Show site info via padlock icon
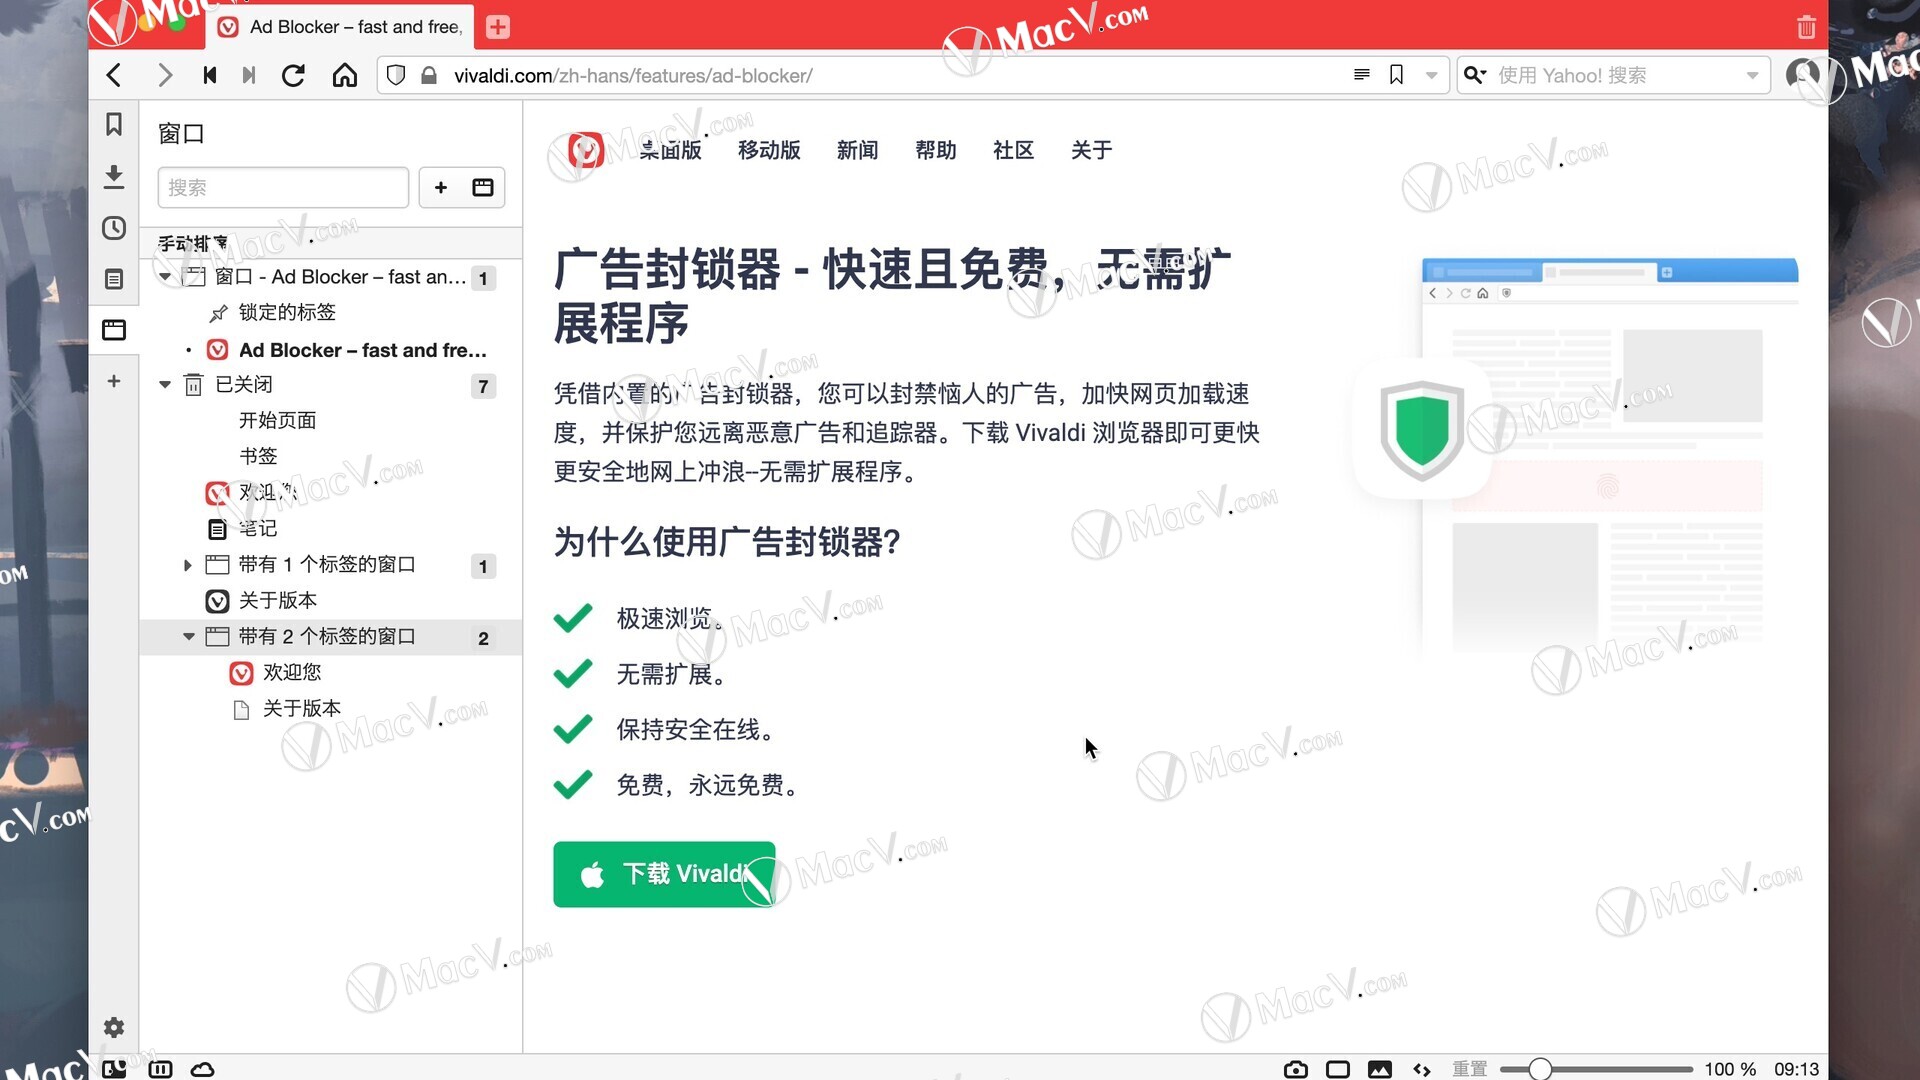This screenshot has height=1080, width=1920. pyautogui.click(x=429, y=75)
